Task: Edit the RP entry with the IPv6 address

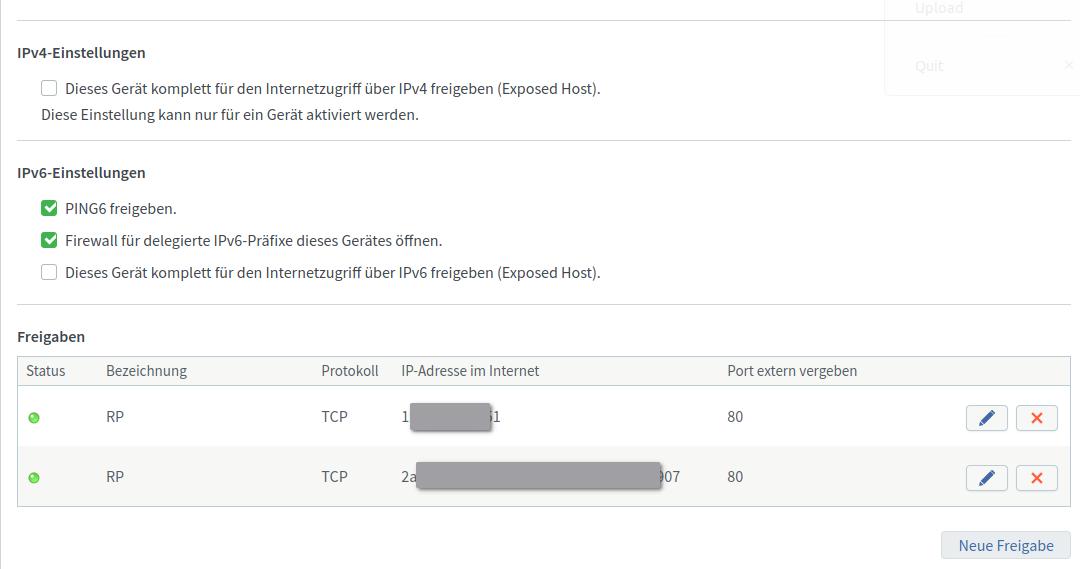Action: (x=986, y=478)
